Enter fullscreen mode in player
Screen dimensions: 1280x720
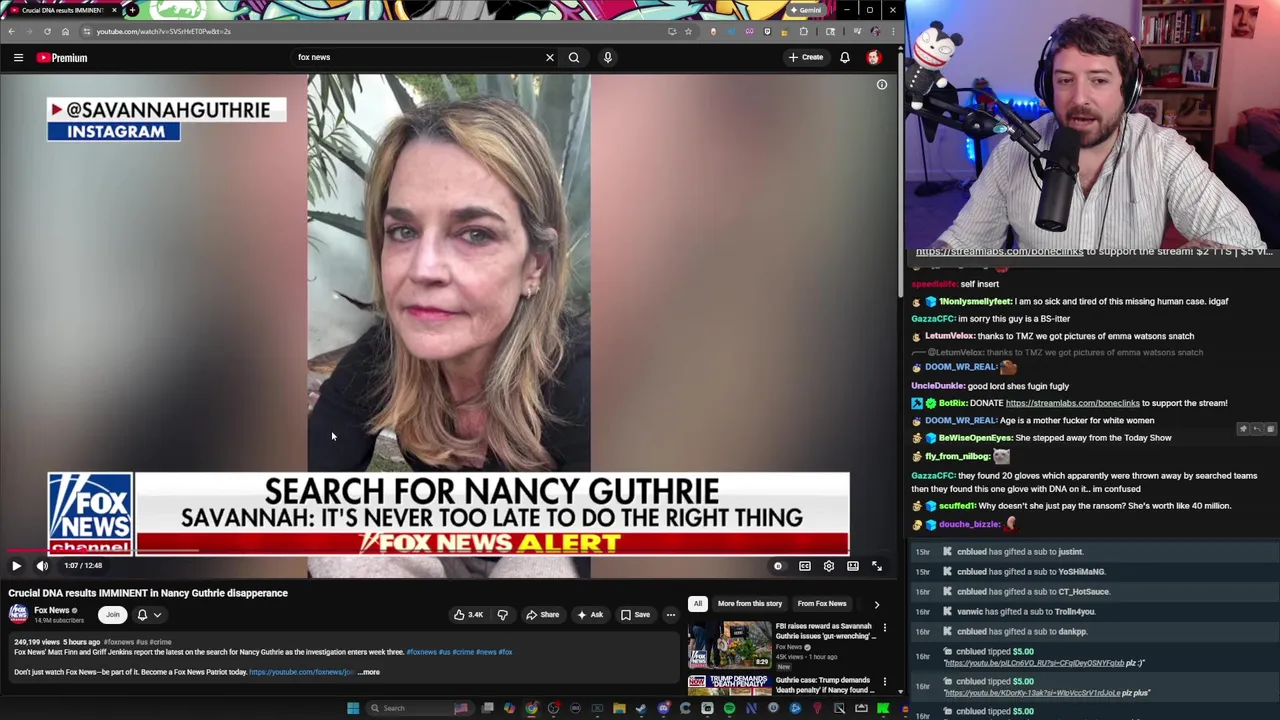click(877, 566)
